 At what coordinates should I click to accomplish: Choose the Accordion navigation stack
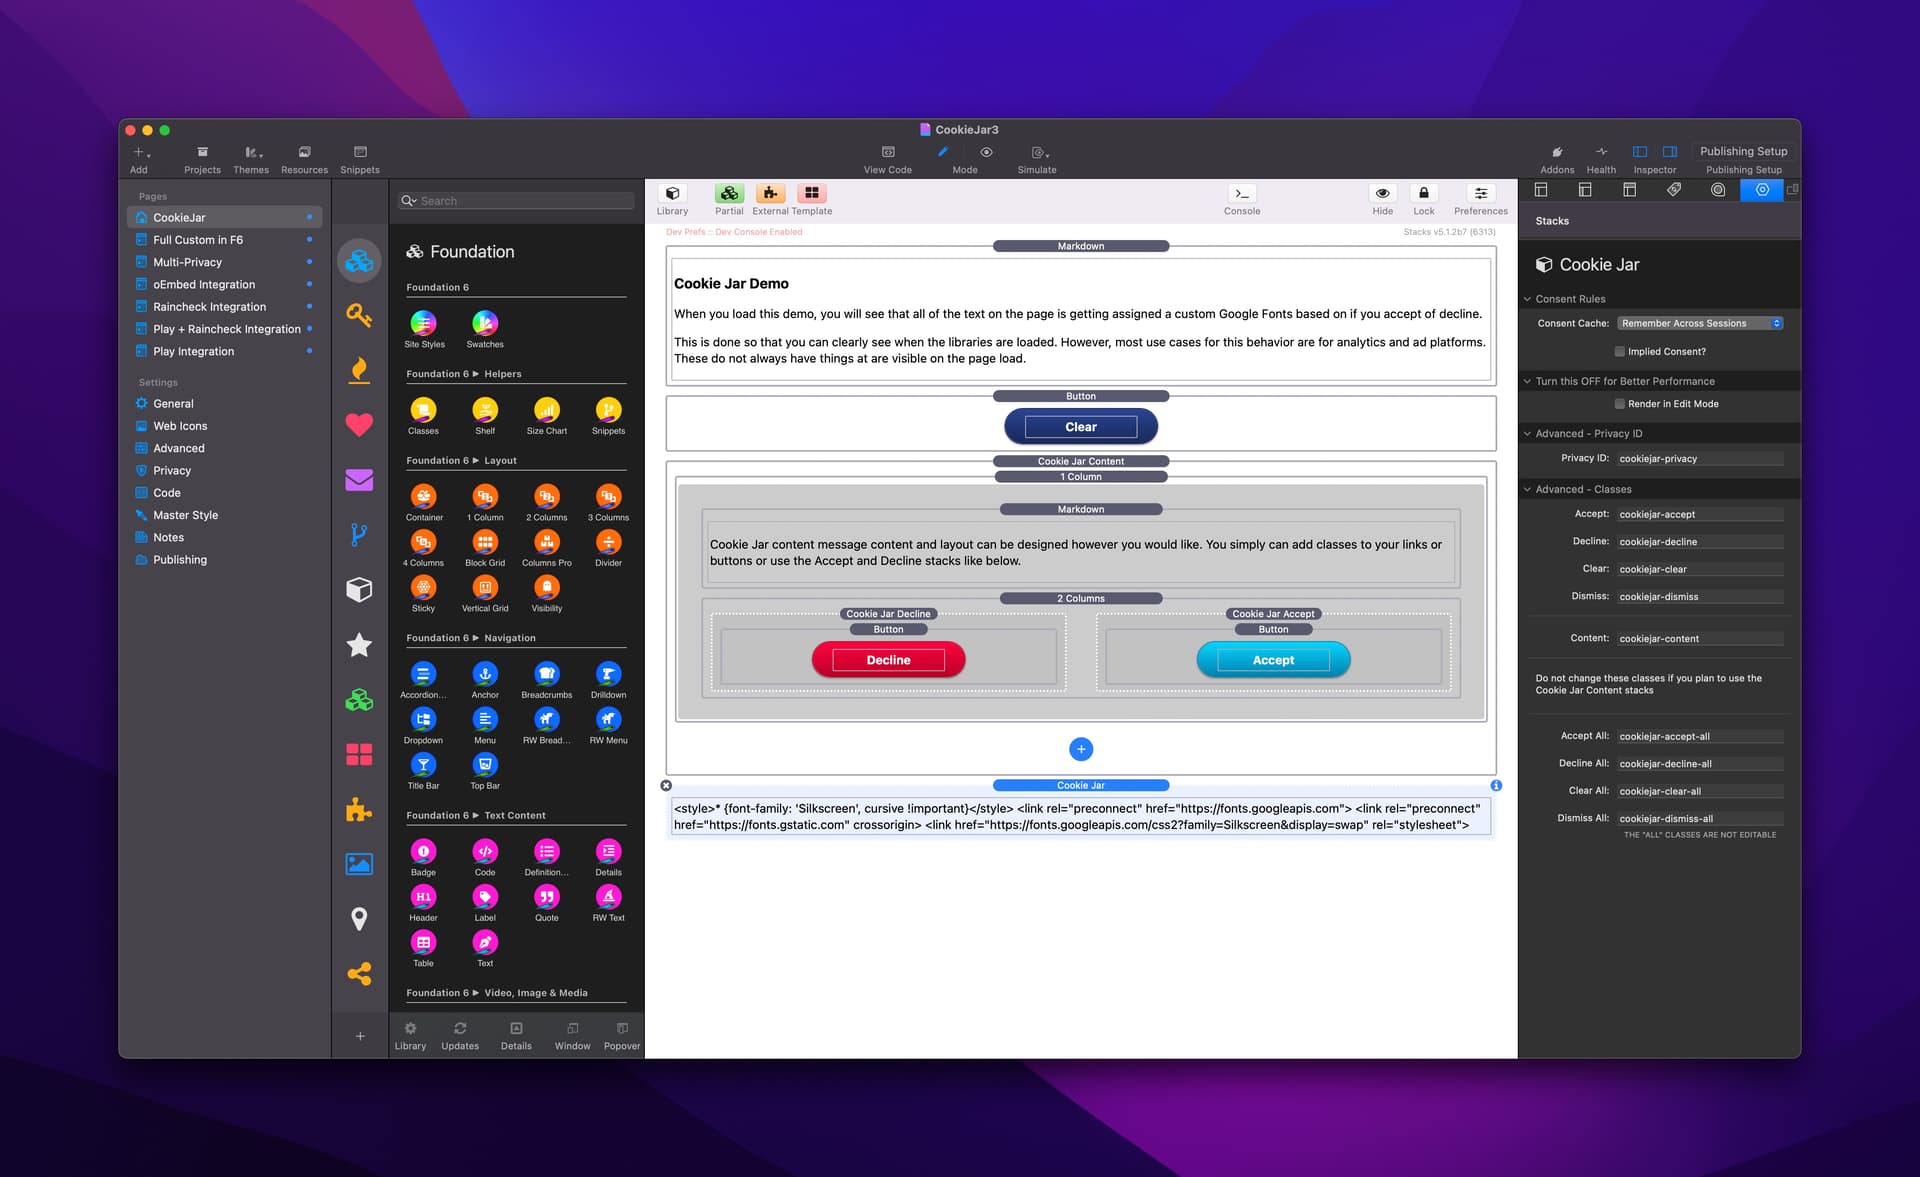[423, 674]
